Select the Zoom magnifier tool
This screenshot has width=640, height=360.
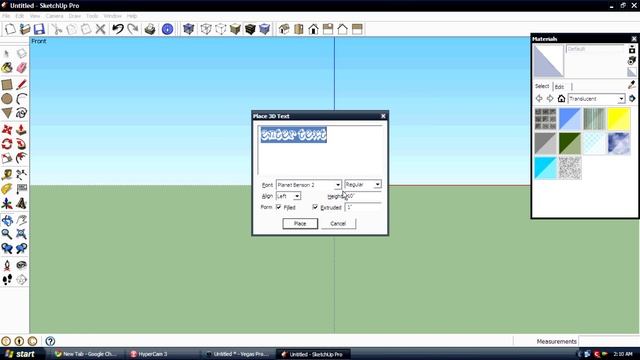(x=7, y=234)
